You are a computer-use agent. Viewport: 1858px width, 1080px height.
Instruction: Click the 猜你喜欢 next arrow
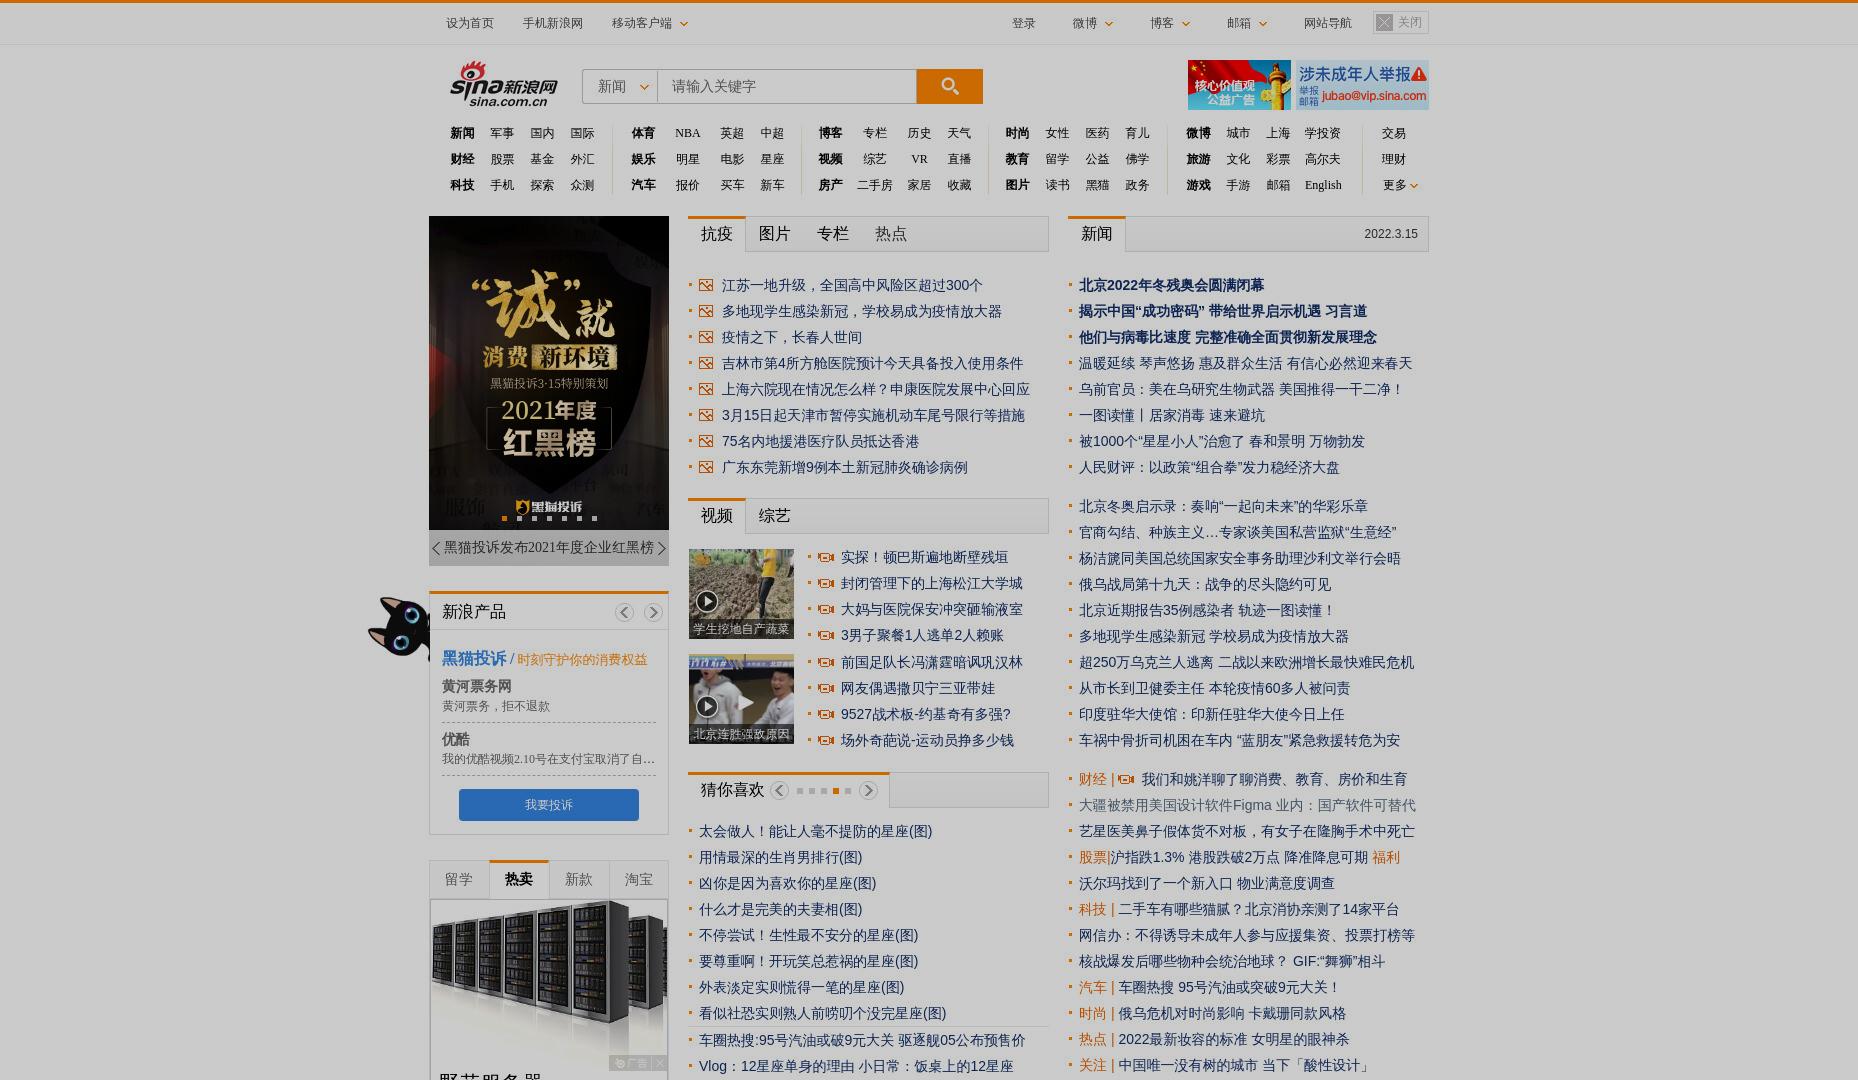pyautogui.click(x=868, y=790)
